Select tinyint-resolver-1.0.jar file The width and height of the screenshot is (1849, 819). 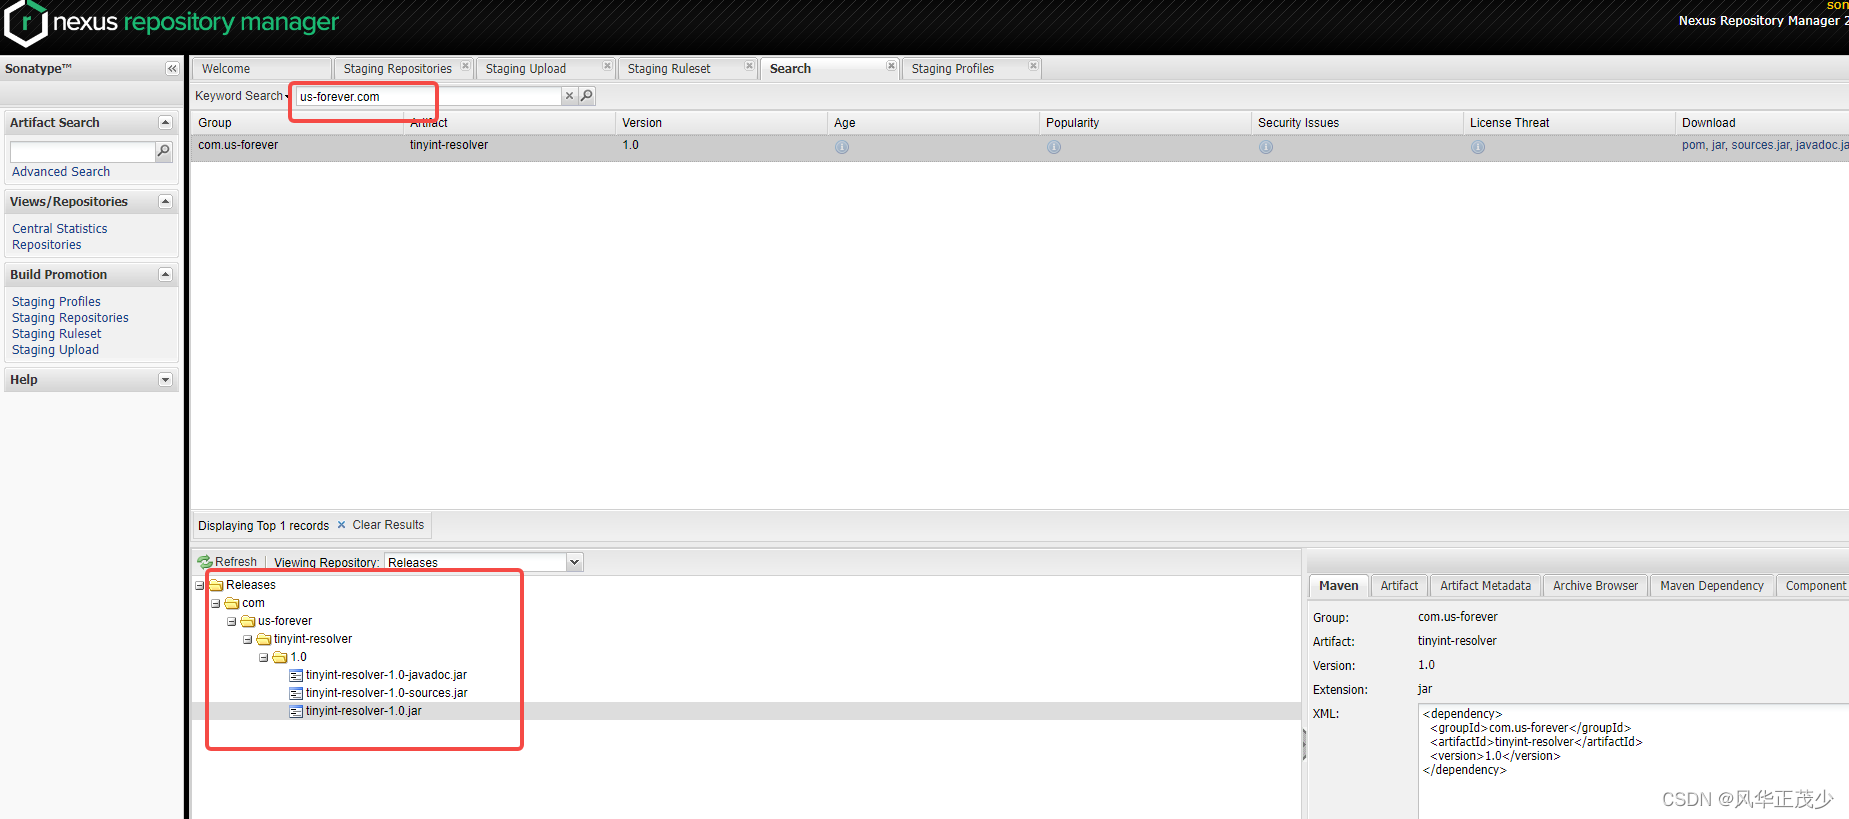click(364, 711)
